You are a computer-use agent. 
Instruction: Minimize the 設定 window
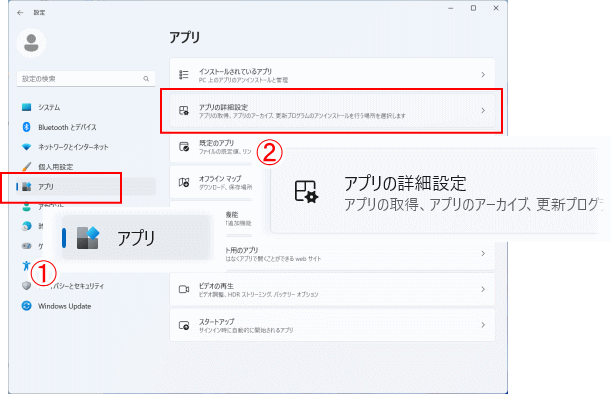[x=450, y=8]
